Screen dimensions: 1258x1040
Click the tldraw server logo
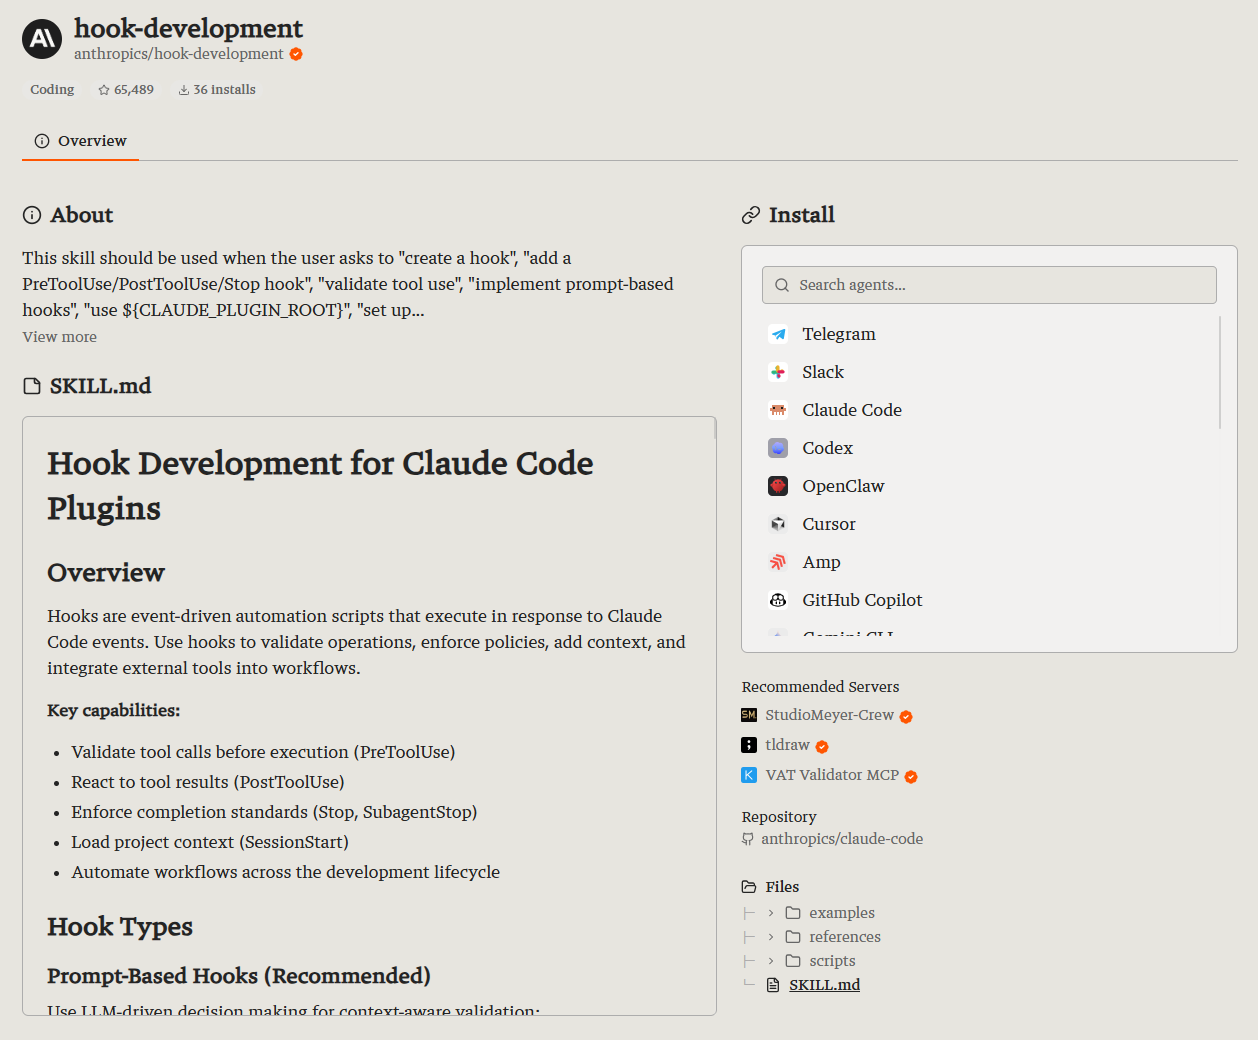point(749,745)
